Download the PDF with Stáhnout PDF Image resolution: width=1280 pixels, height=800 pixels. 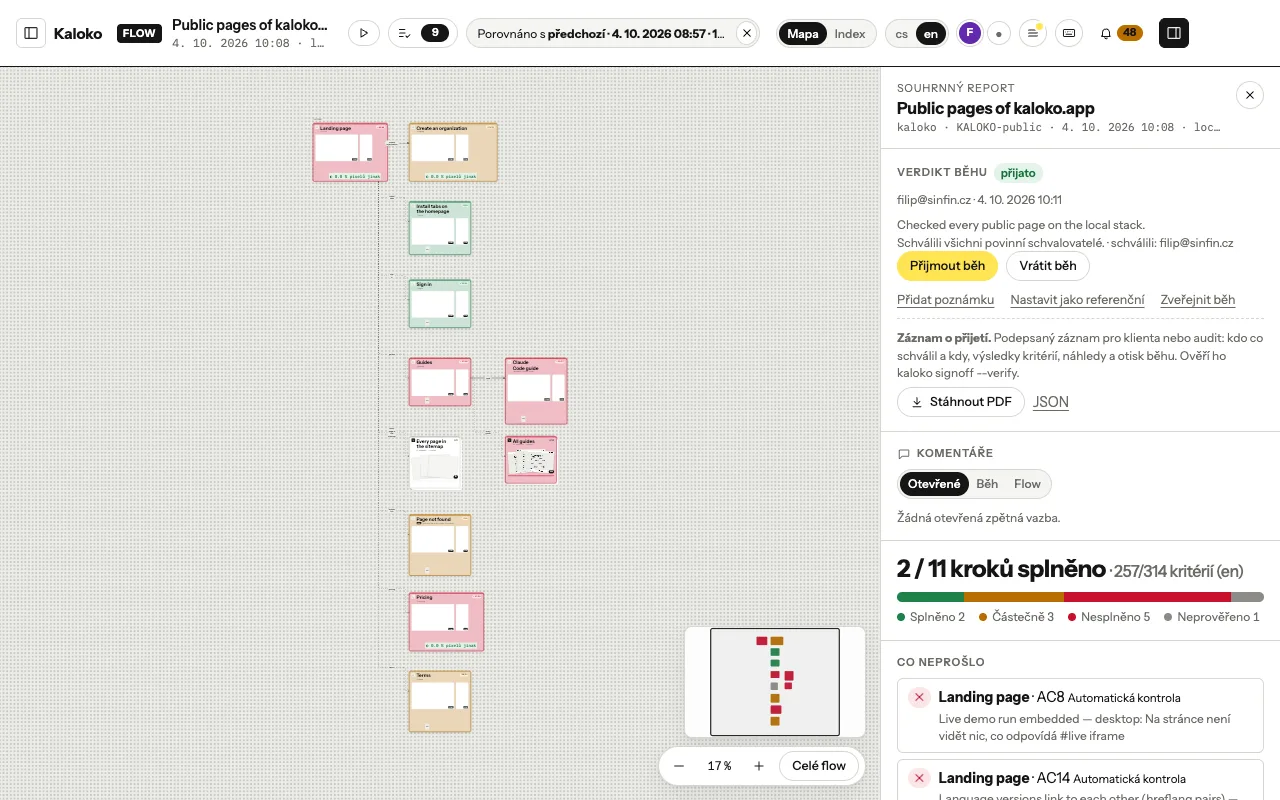[x=961, y=402]
